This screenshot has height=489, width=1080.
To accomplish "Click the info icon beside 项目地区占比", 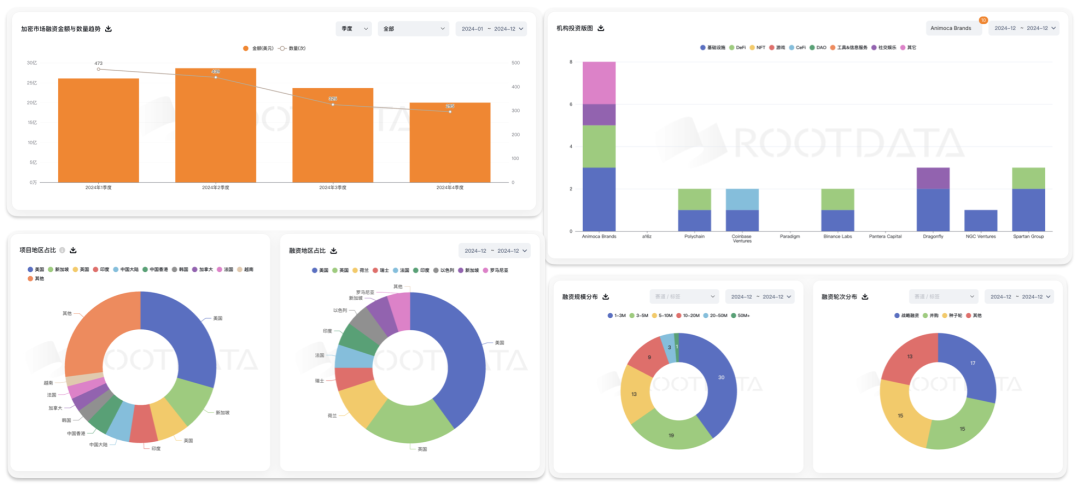I will [x=62, y=251].
